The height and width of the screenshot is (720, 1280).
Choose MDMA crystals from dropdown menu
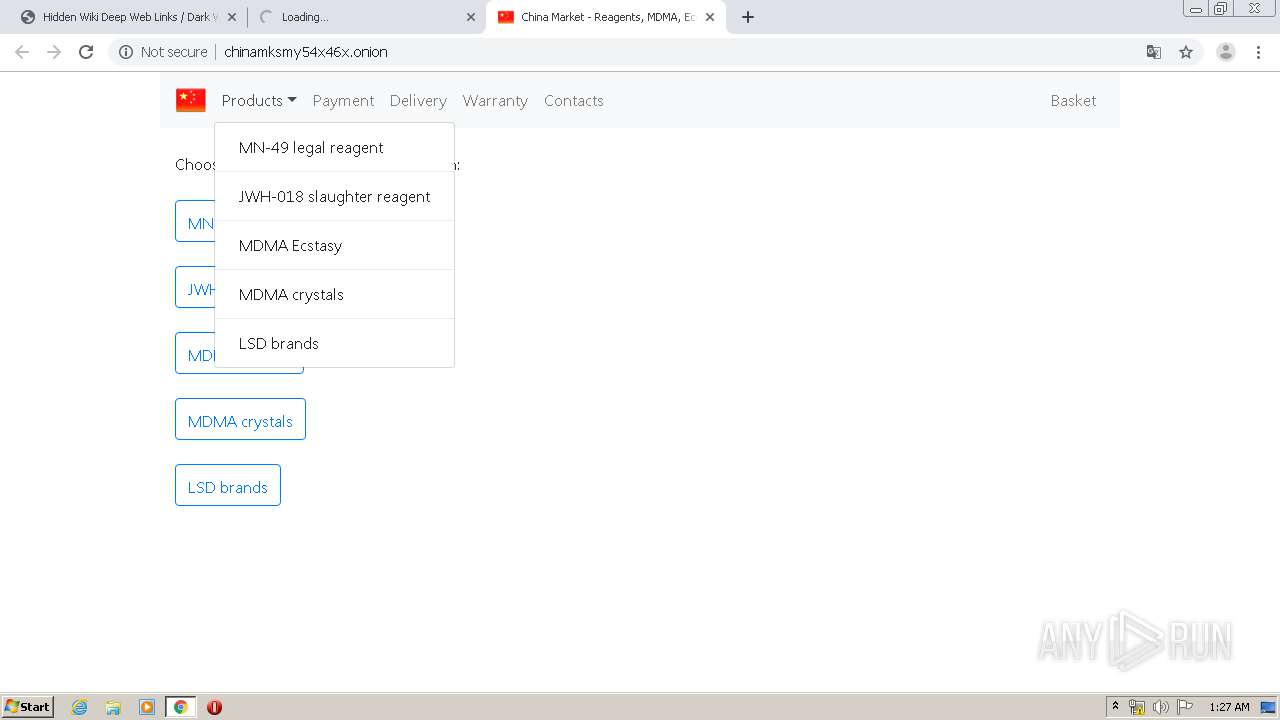tap(334, 294)
